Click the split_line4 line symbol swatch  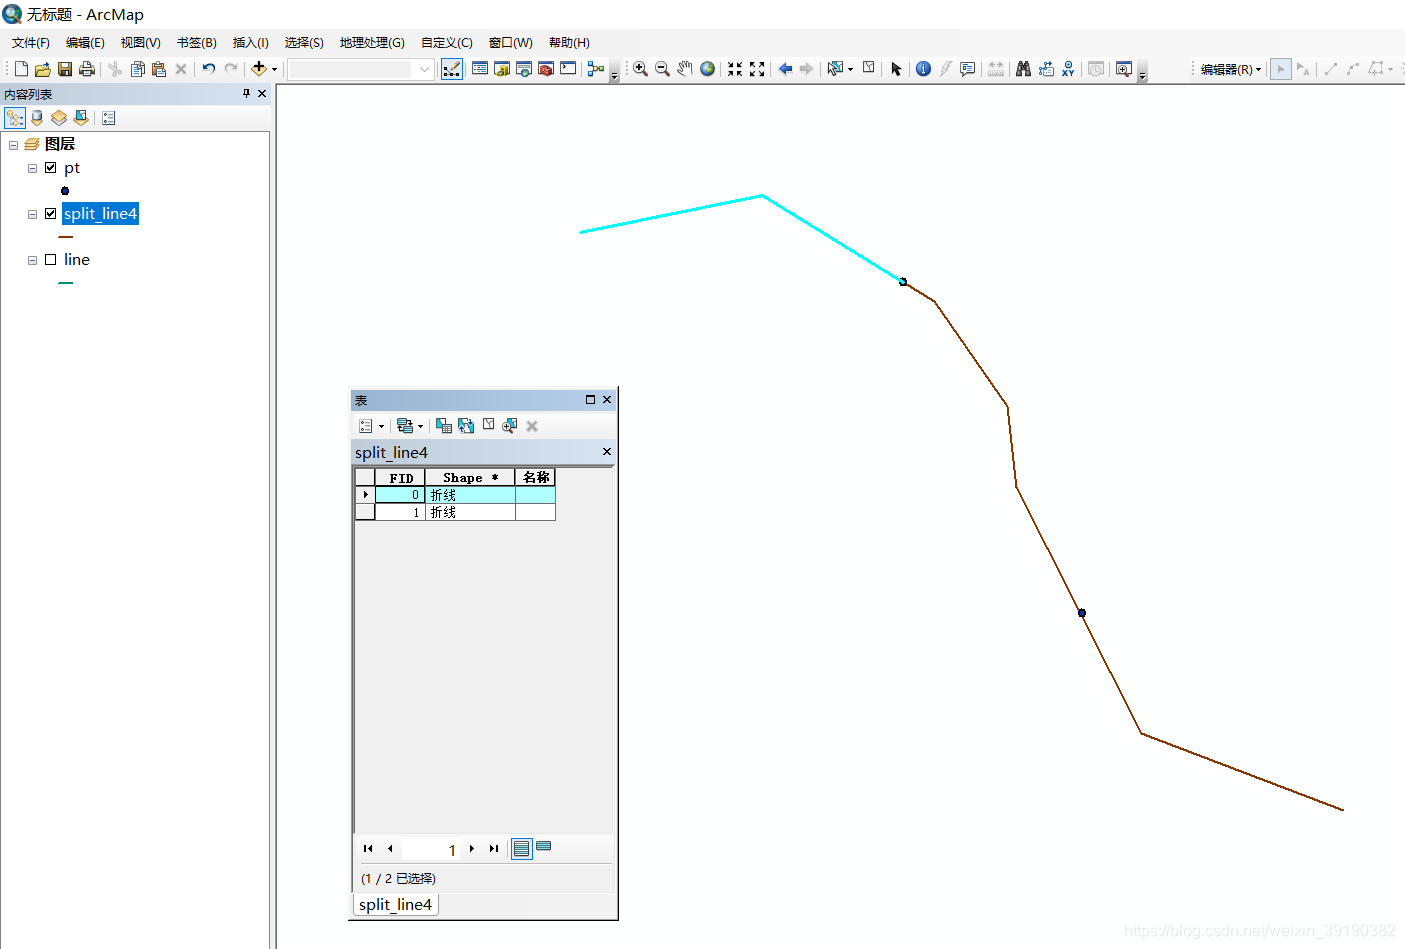point(66,237)
